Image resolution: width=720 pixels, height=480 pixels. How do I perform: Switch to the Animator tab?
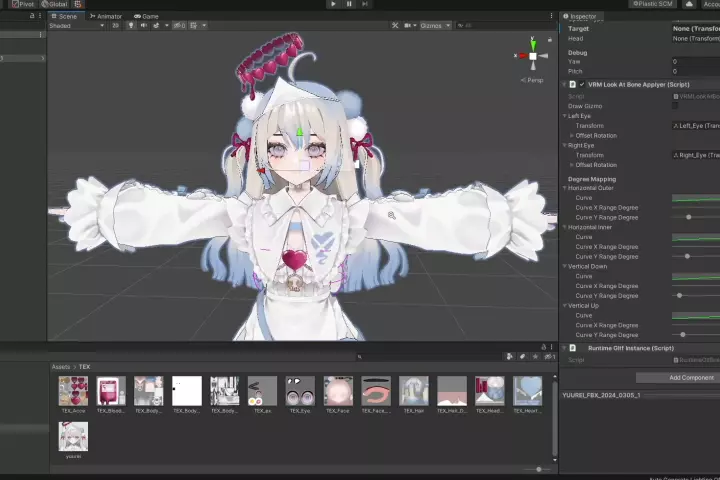(106, 16)
